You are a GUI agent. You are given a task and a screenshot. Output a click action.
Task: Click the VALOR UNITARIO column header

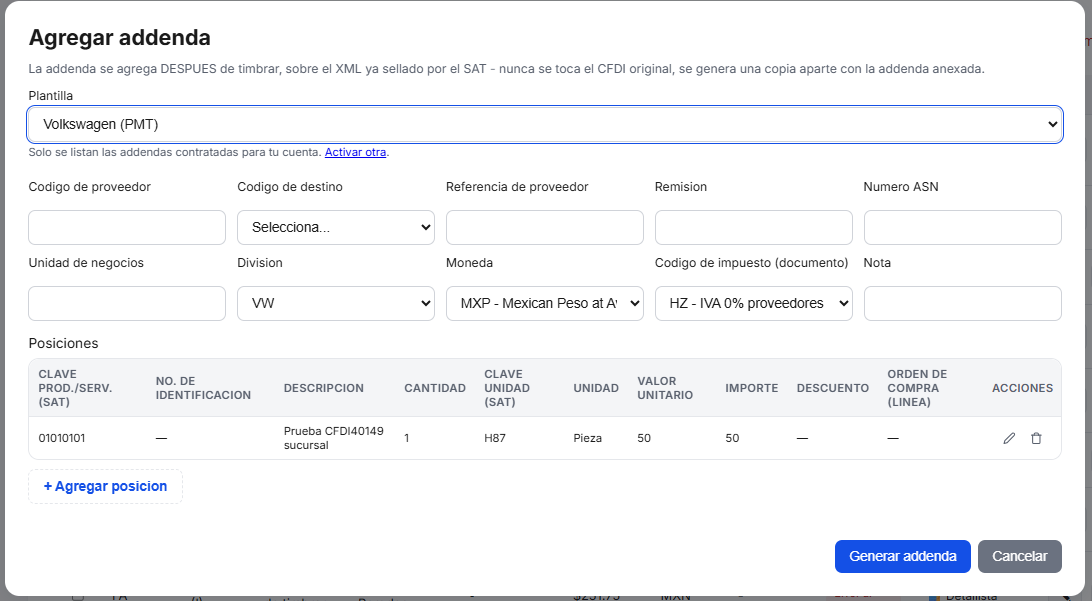pyautogui.click(x=665, y=388)
